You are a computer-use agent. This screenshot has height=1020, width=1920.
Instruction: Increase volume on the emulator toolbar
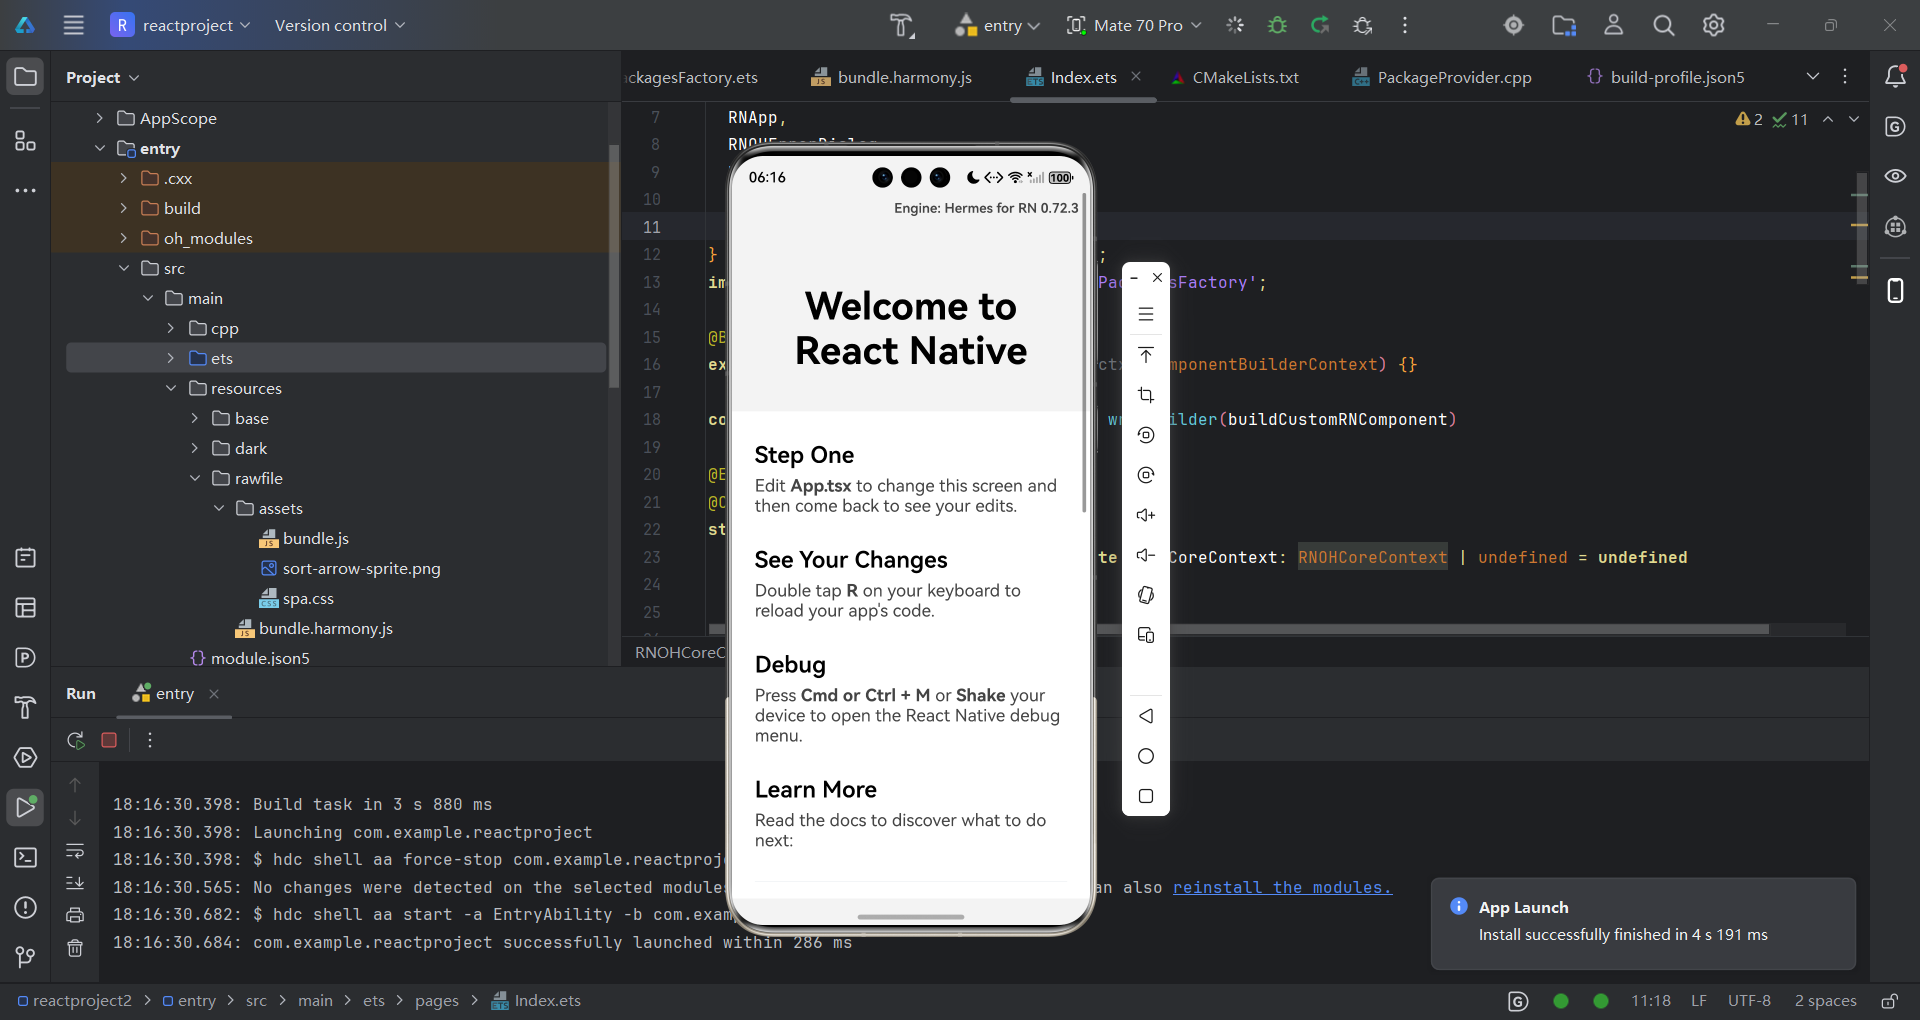(x=1146, y=515)
